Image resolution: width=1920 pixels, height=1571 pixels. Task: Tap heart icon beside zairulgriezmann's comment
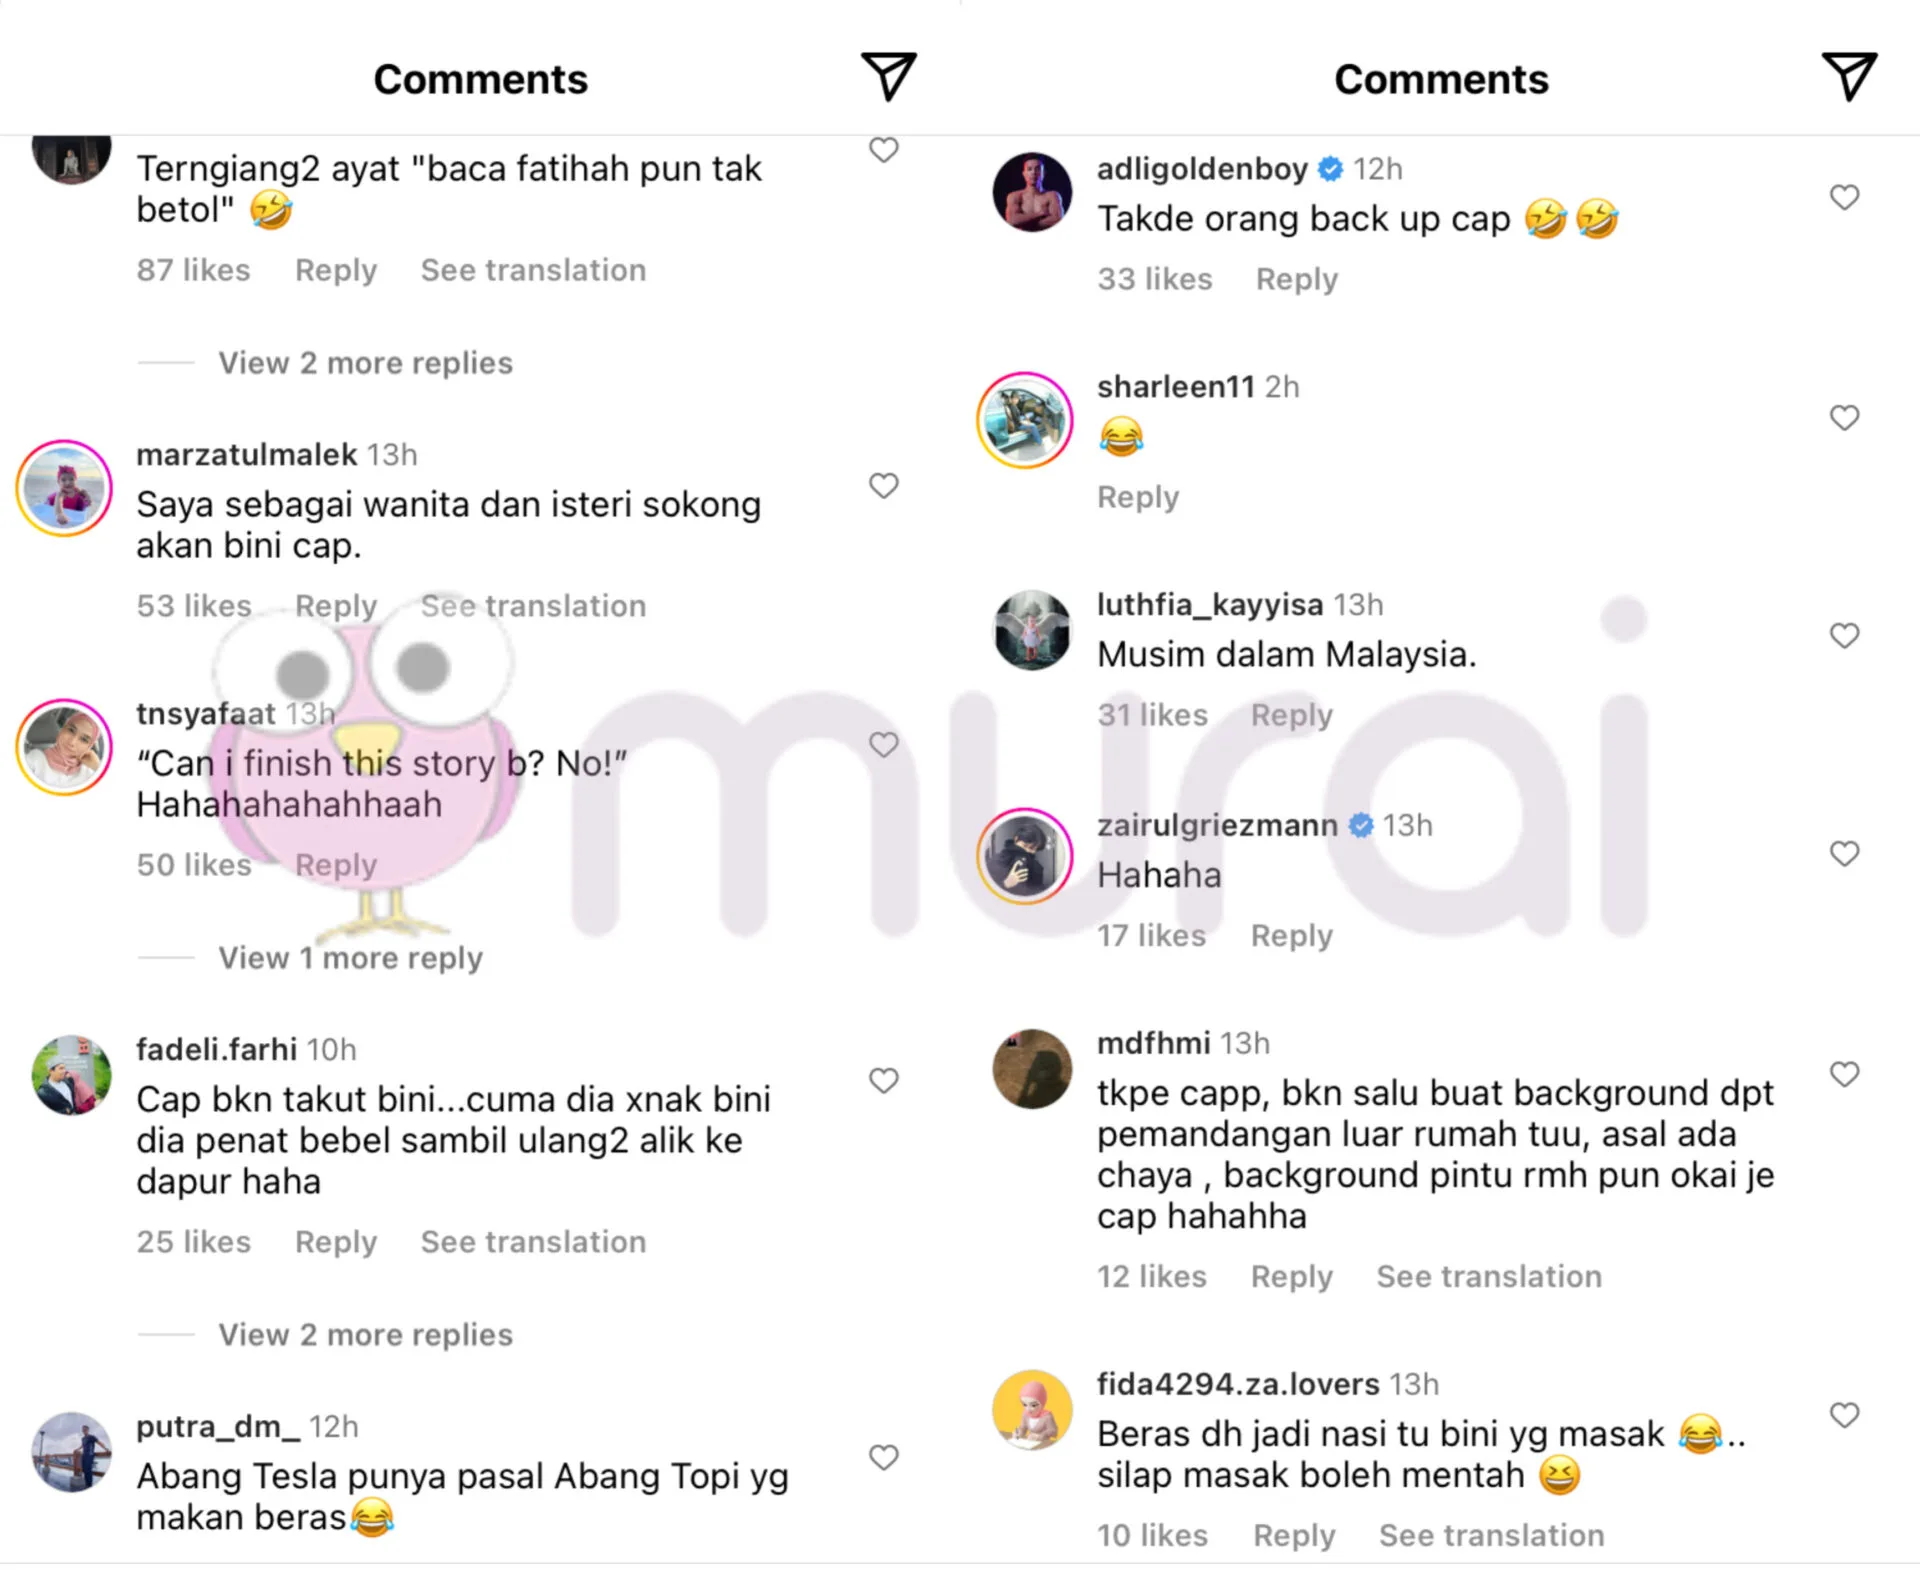(x=1844, y=854)
